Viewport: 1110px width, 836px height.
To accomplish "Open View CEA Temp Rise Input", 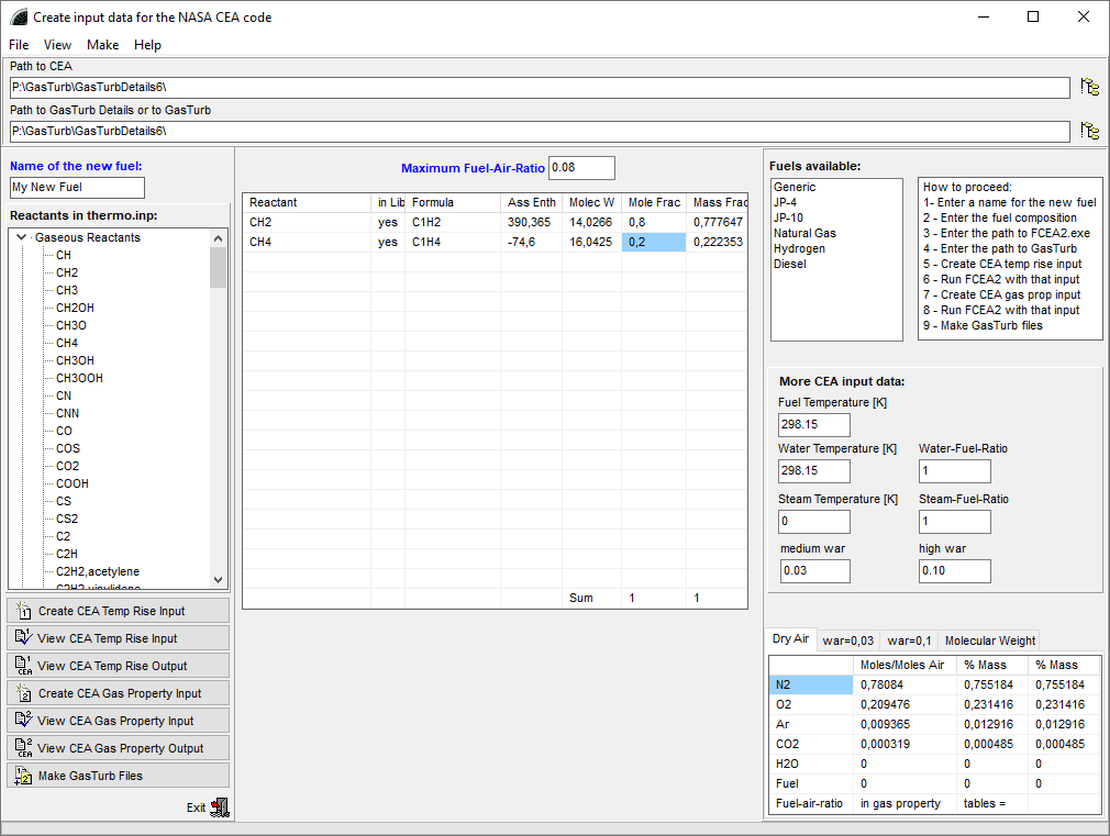I will coord(119,638).
